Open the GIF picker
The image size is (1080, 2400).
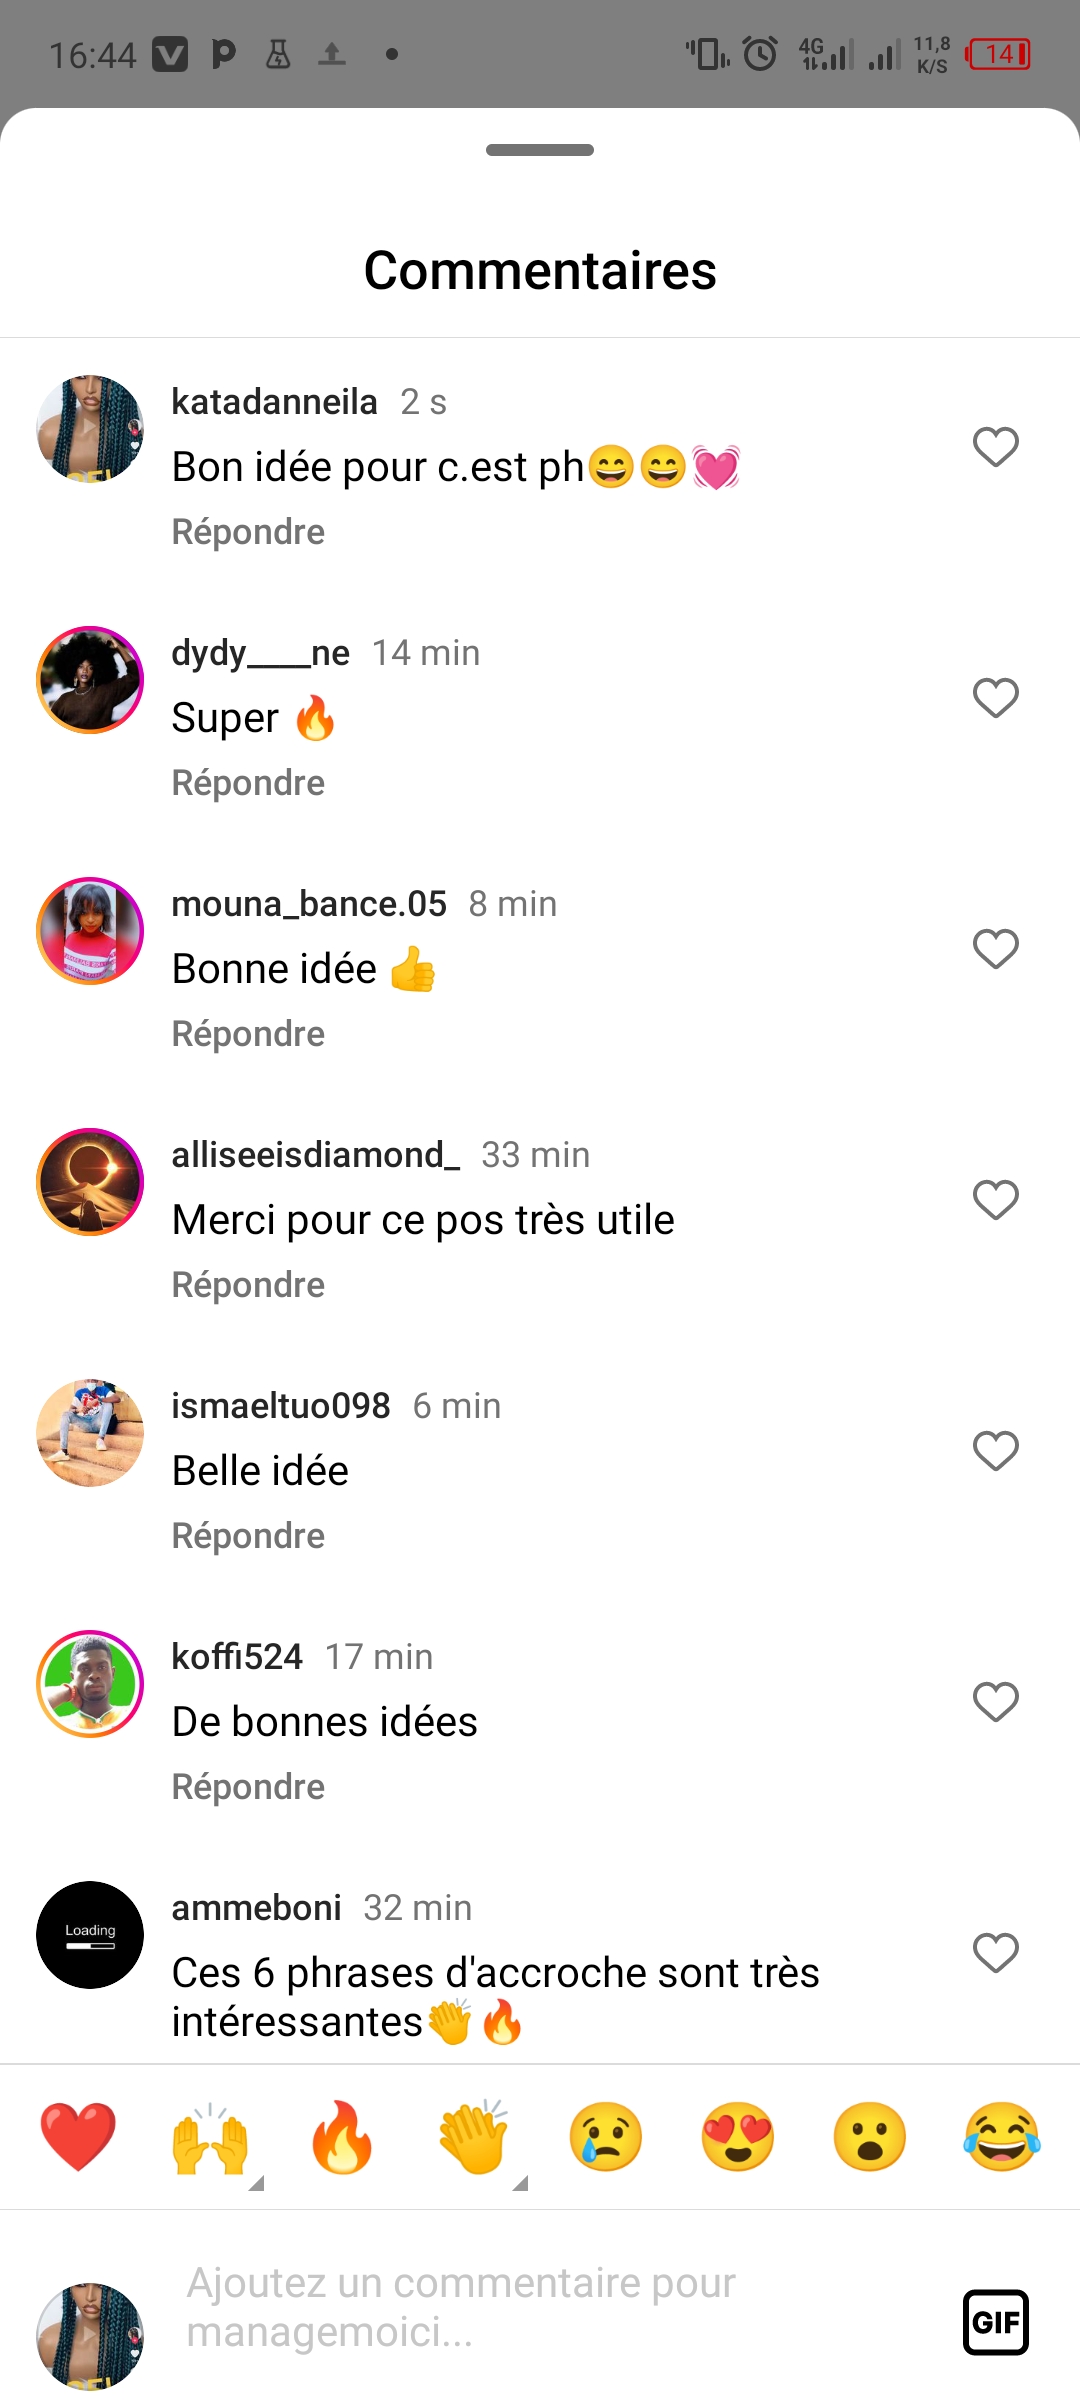click(x=996, y=2322)
